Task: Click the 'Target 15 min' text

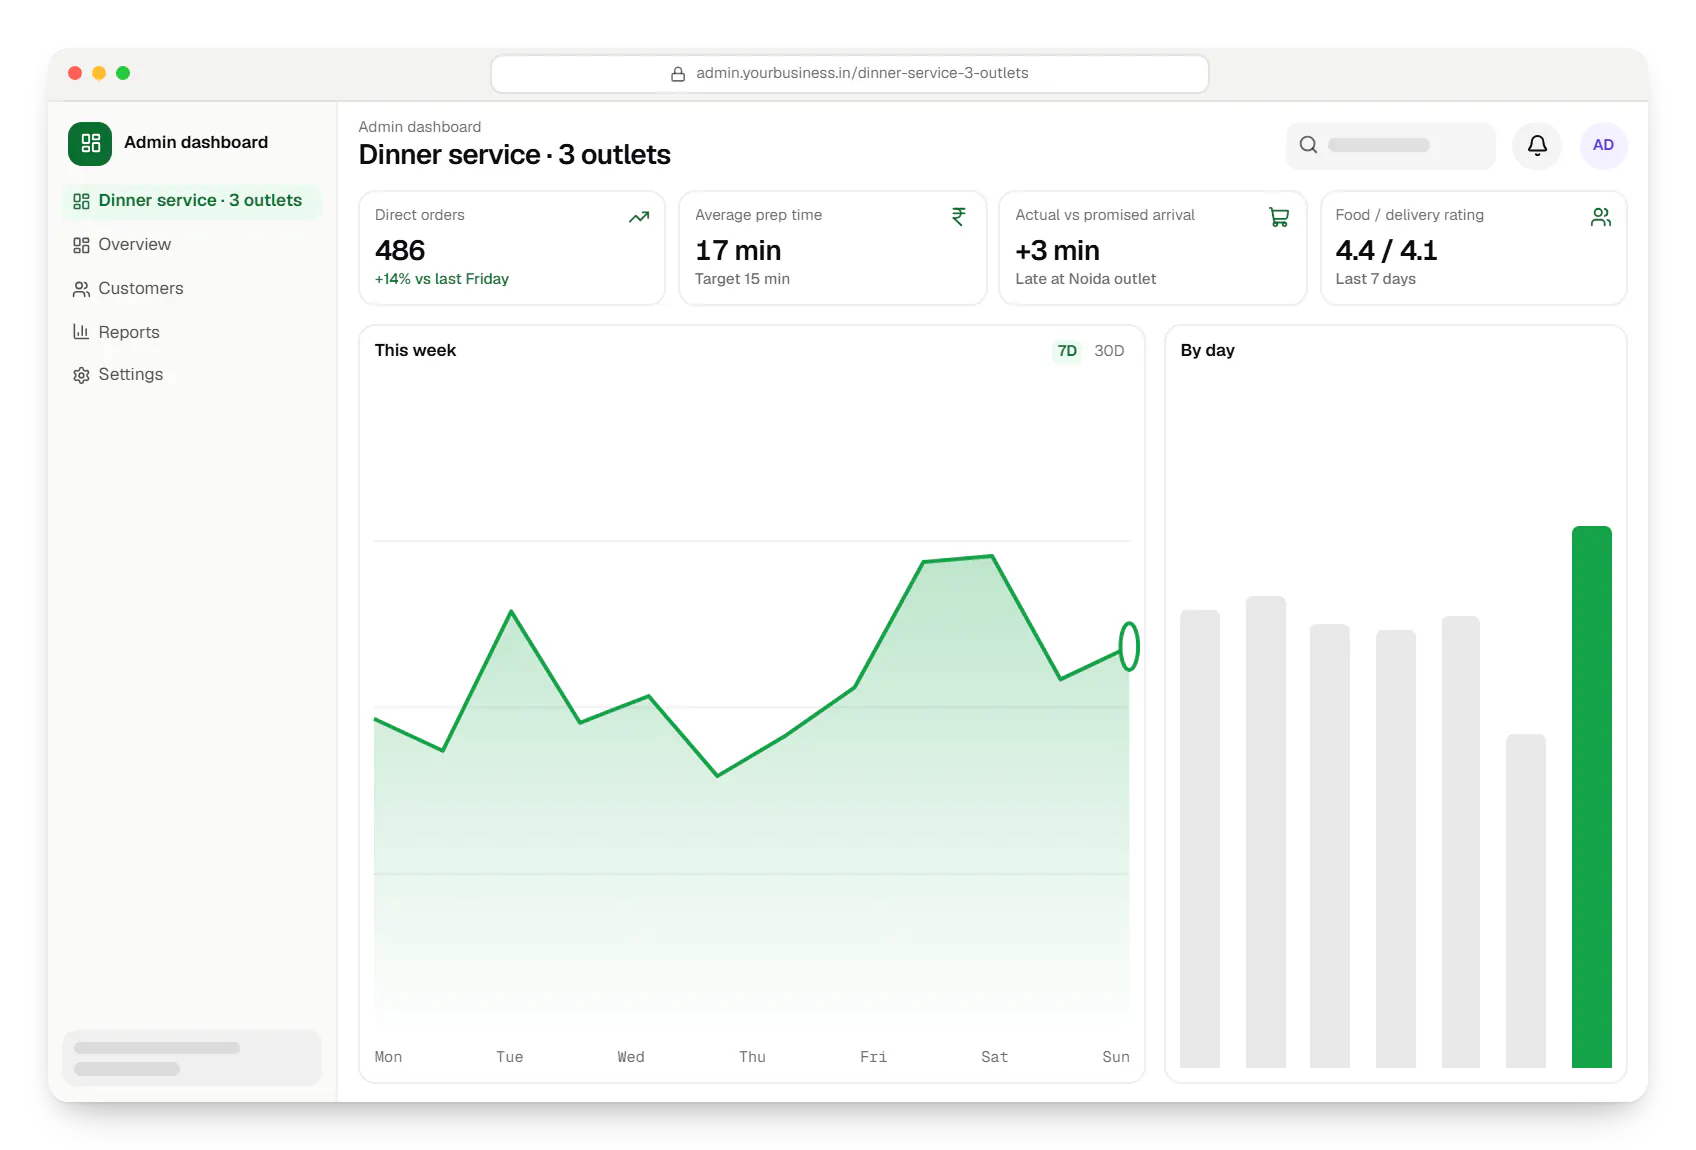Action: 742,279
